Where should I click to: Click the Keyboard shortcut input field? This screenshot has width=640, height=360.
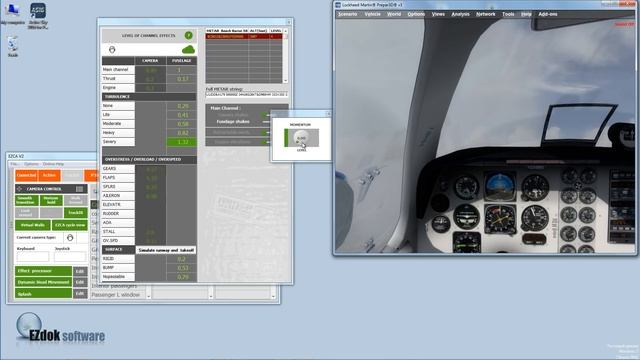click(33, 256)
